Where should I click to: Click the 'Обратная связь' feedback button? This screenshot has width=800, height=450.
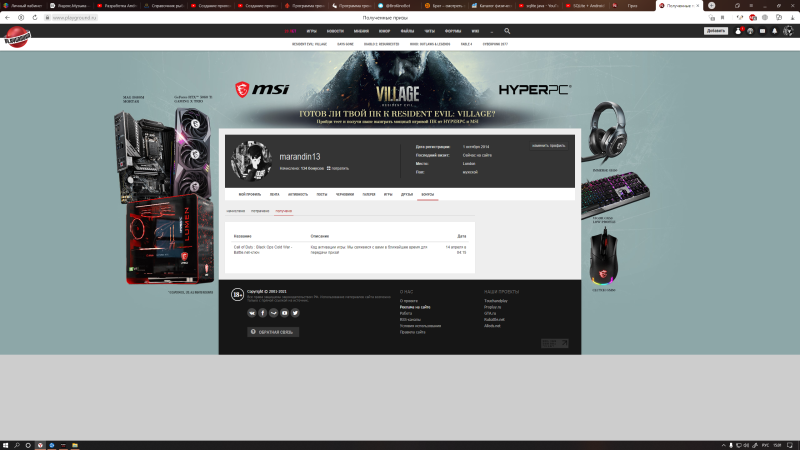(273, 332)
